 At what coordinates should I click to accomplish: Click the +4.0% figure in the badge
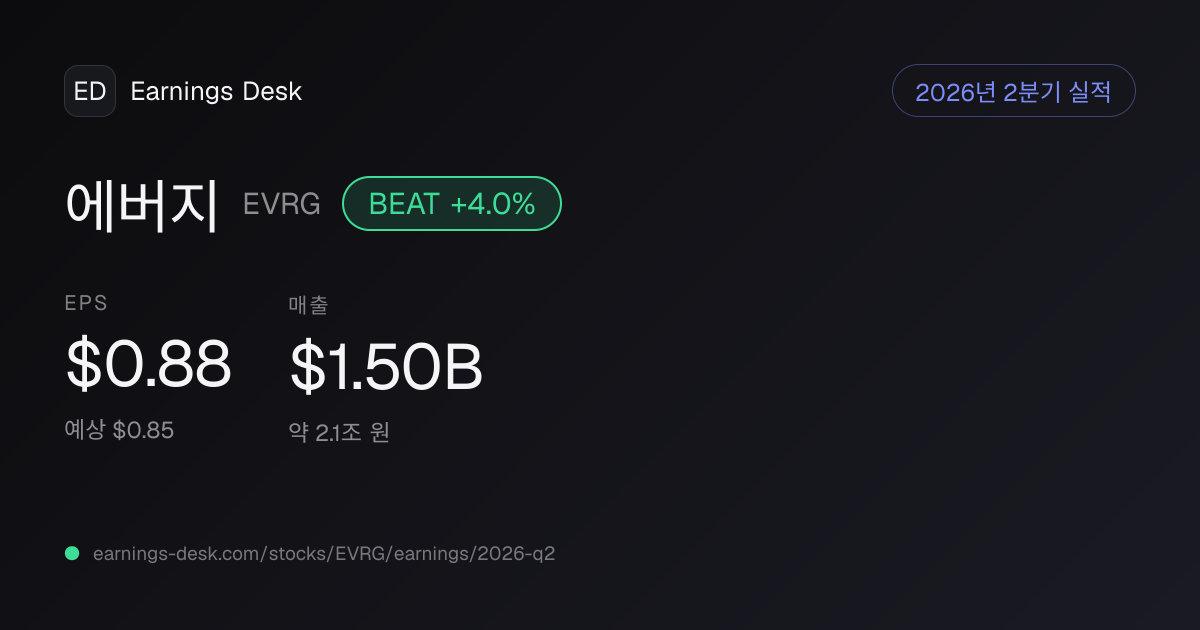tap(493, 204)
